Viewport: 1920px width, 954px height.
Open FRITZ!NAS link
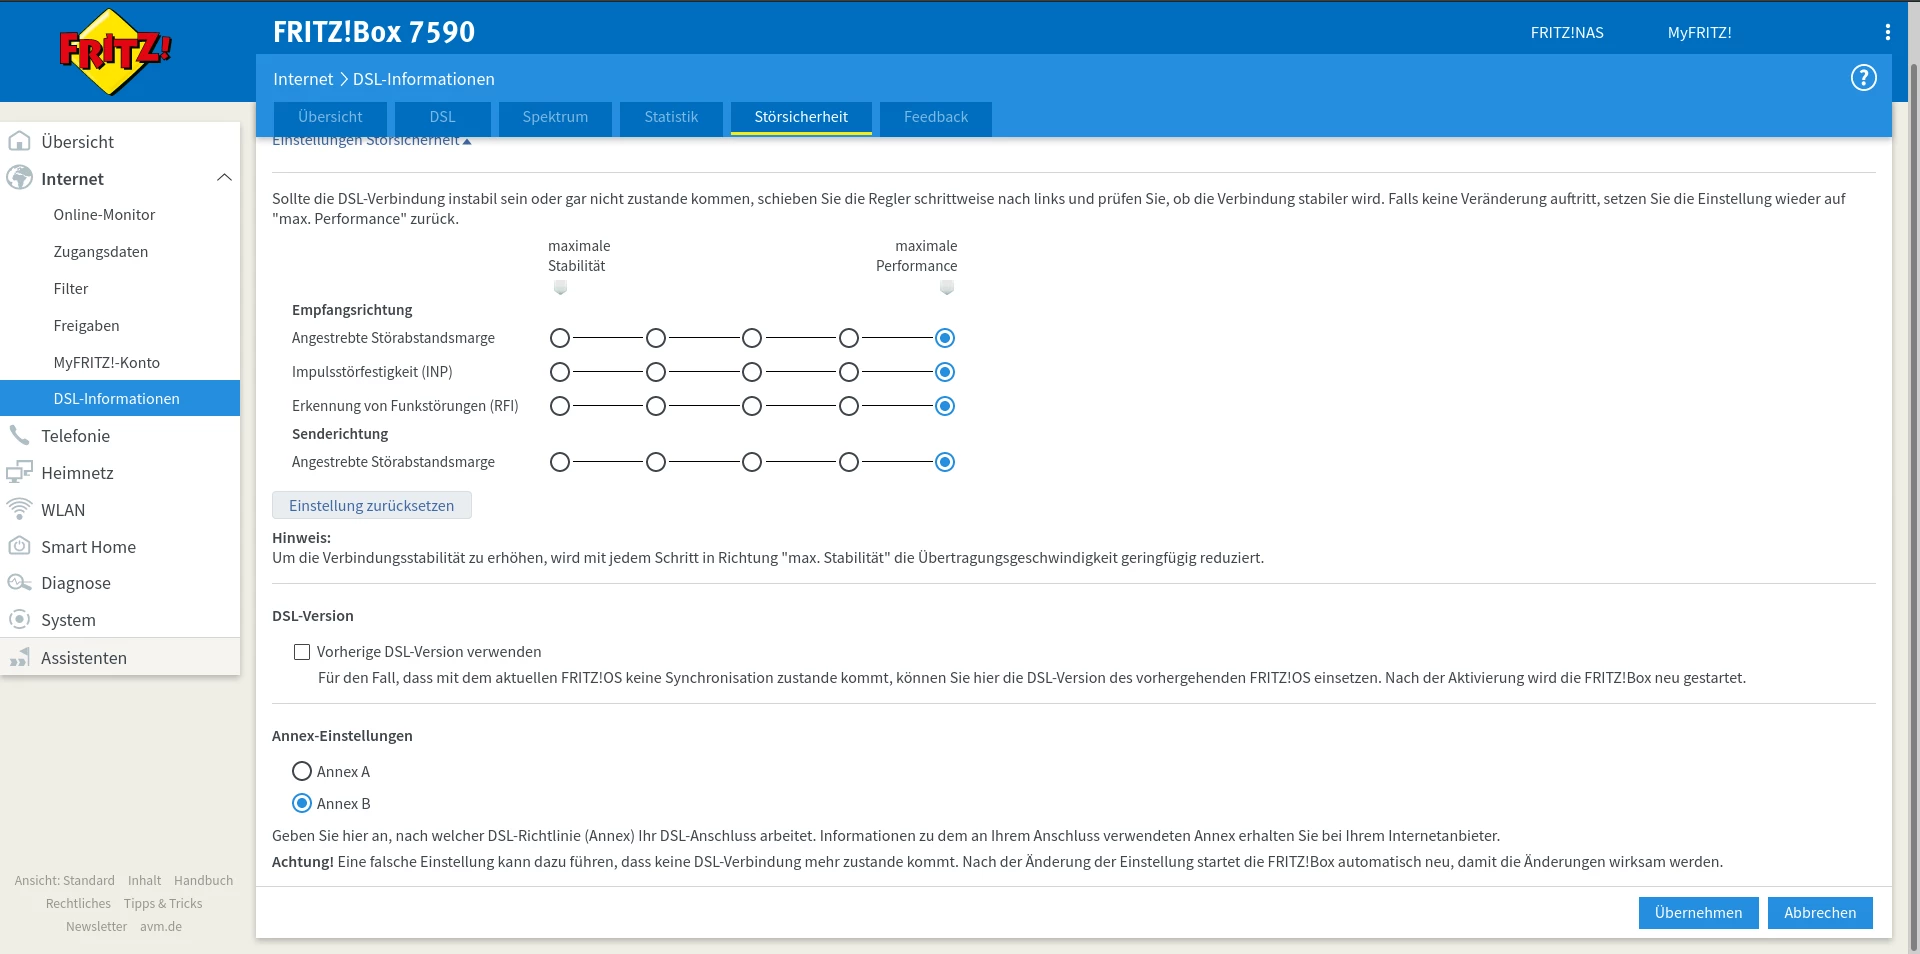1567,33
